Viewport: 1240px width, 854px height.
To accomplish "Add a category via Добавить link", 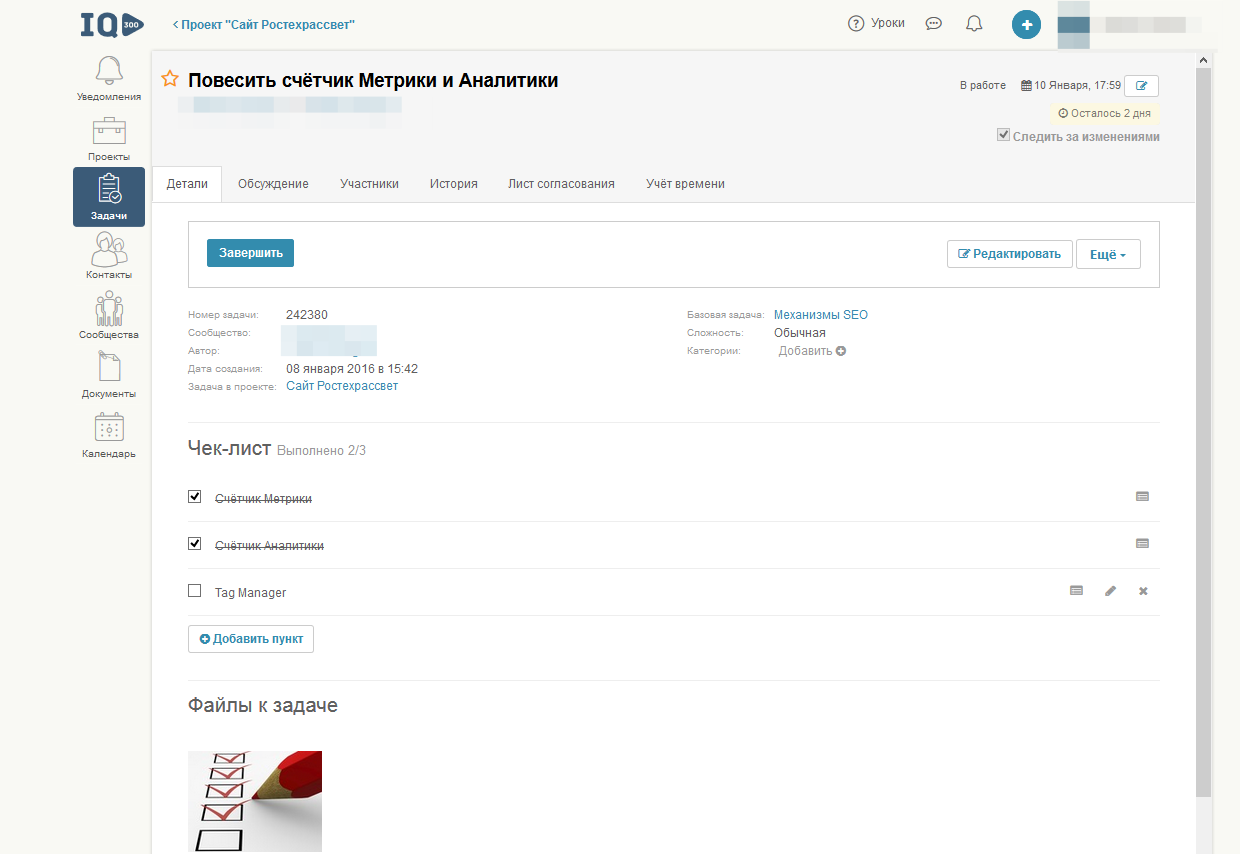I will 812,351.
